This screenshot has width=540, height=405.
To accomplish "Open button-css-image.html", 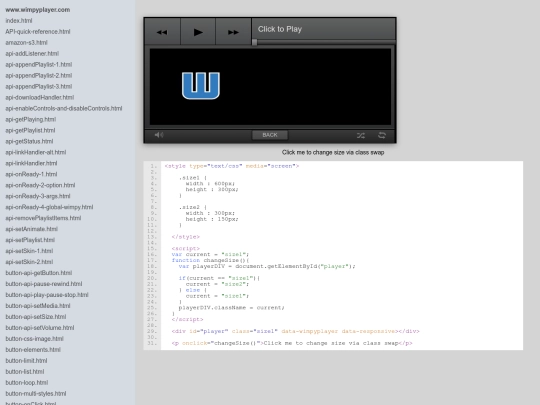I will click(x=34, y=339).
